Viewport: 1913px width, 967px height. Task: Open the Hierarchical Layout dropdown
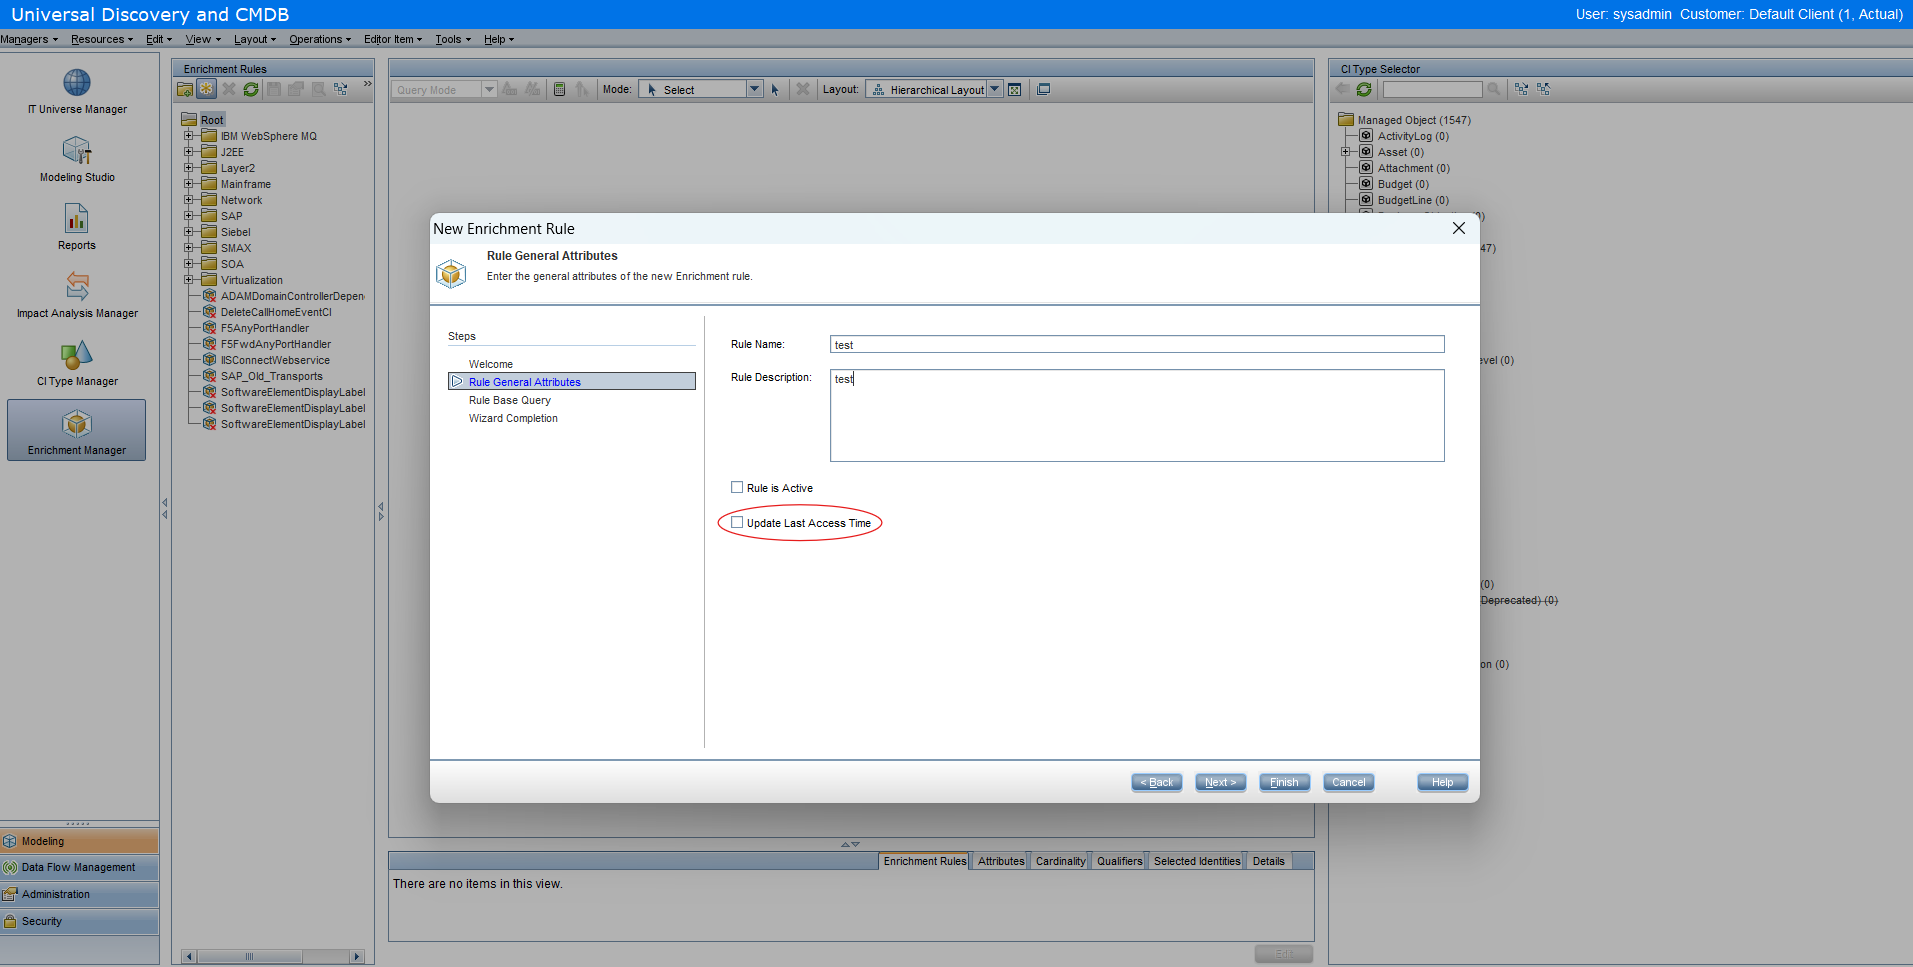[995, 88]
